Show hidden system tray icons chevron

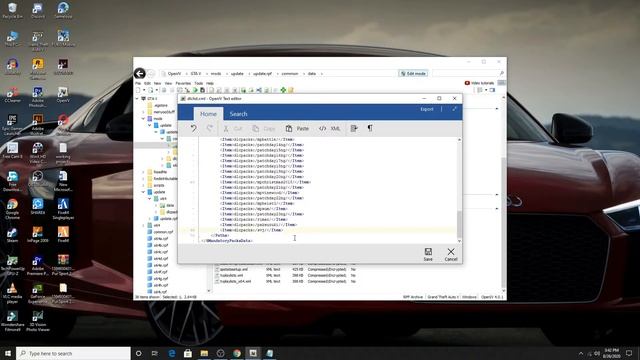pyautogui.click(x=581, y=353)
